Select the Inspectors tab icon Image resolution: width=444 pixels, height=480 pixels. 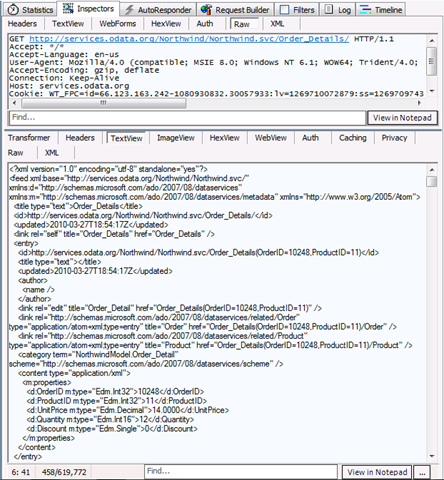68,9
